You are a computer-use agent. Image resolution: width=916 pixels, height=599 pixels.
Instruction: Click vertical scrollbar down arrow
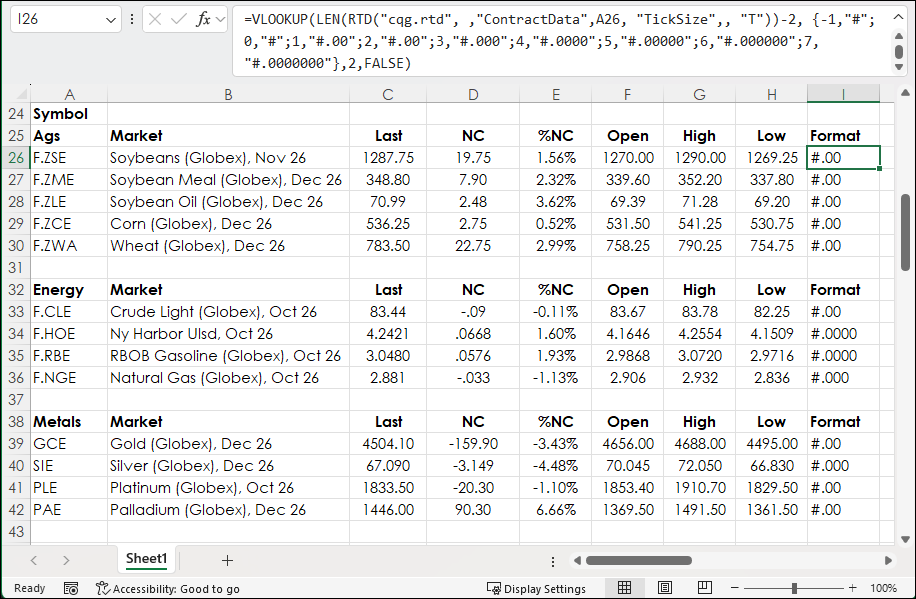pyautogui.click(x=905, y=539)
